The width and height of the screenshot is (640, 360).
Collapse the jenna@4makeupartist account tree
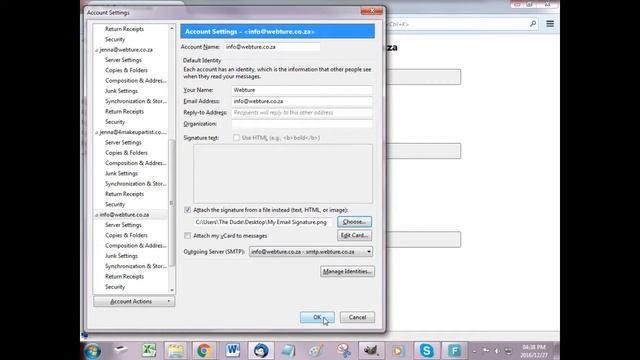[x=97, y=133]
